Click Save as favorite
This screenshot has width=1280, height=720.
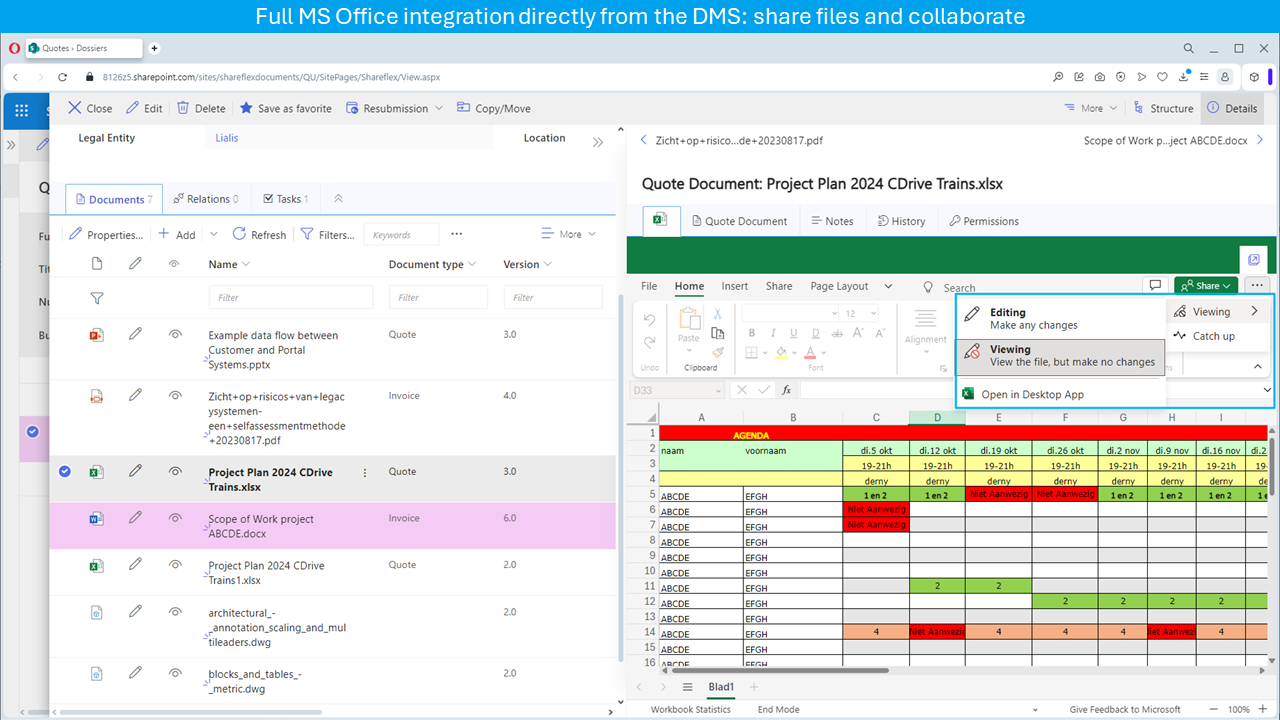pos(285,108)
